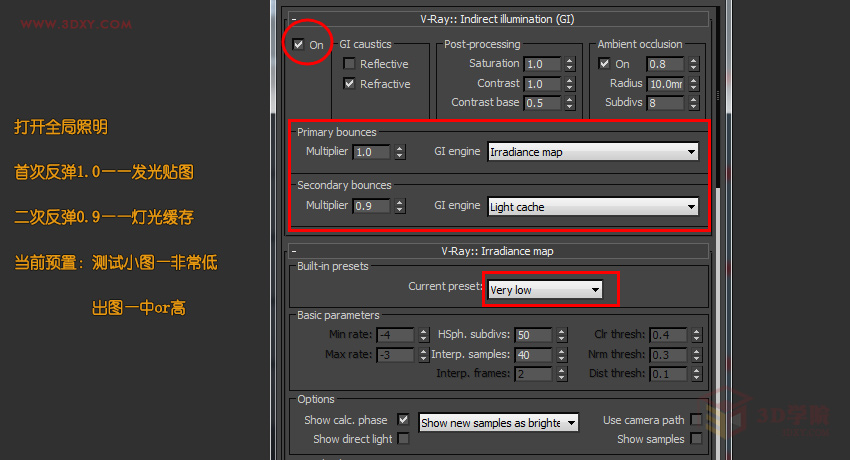This screenshot has width=850, height=460.
Task: Open Primary bounces GI engine dropdown
Action: point(593,152)
